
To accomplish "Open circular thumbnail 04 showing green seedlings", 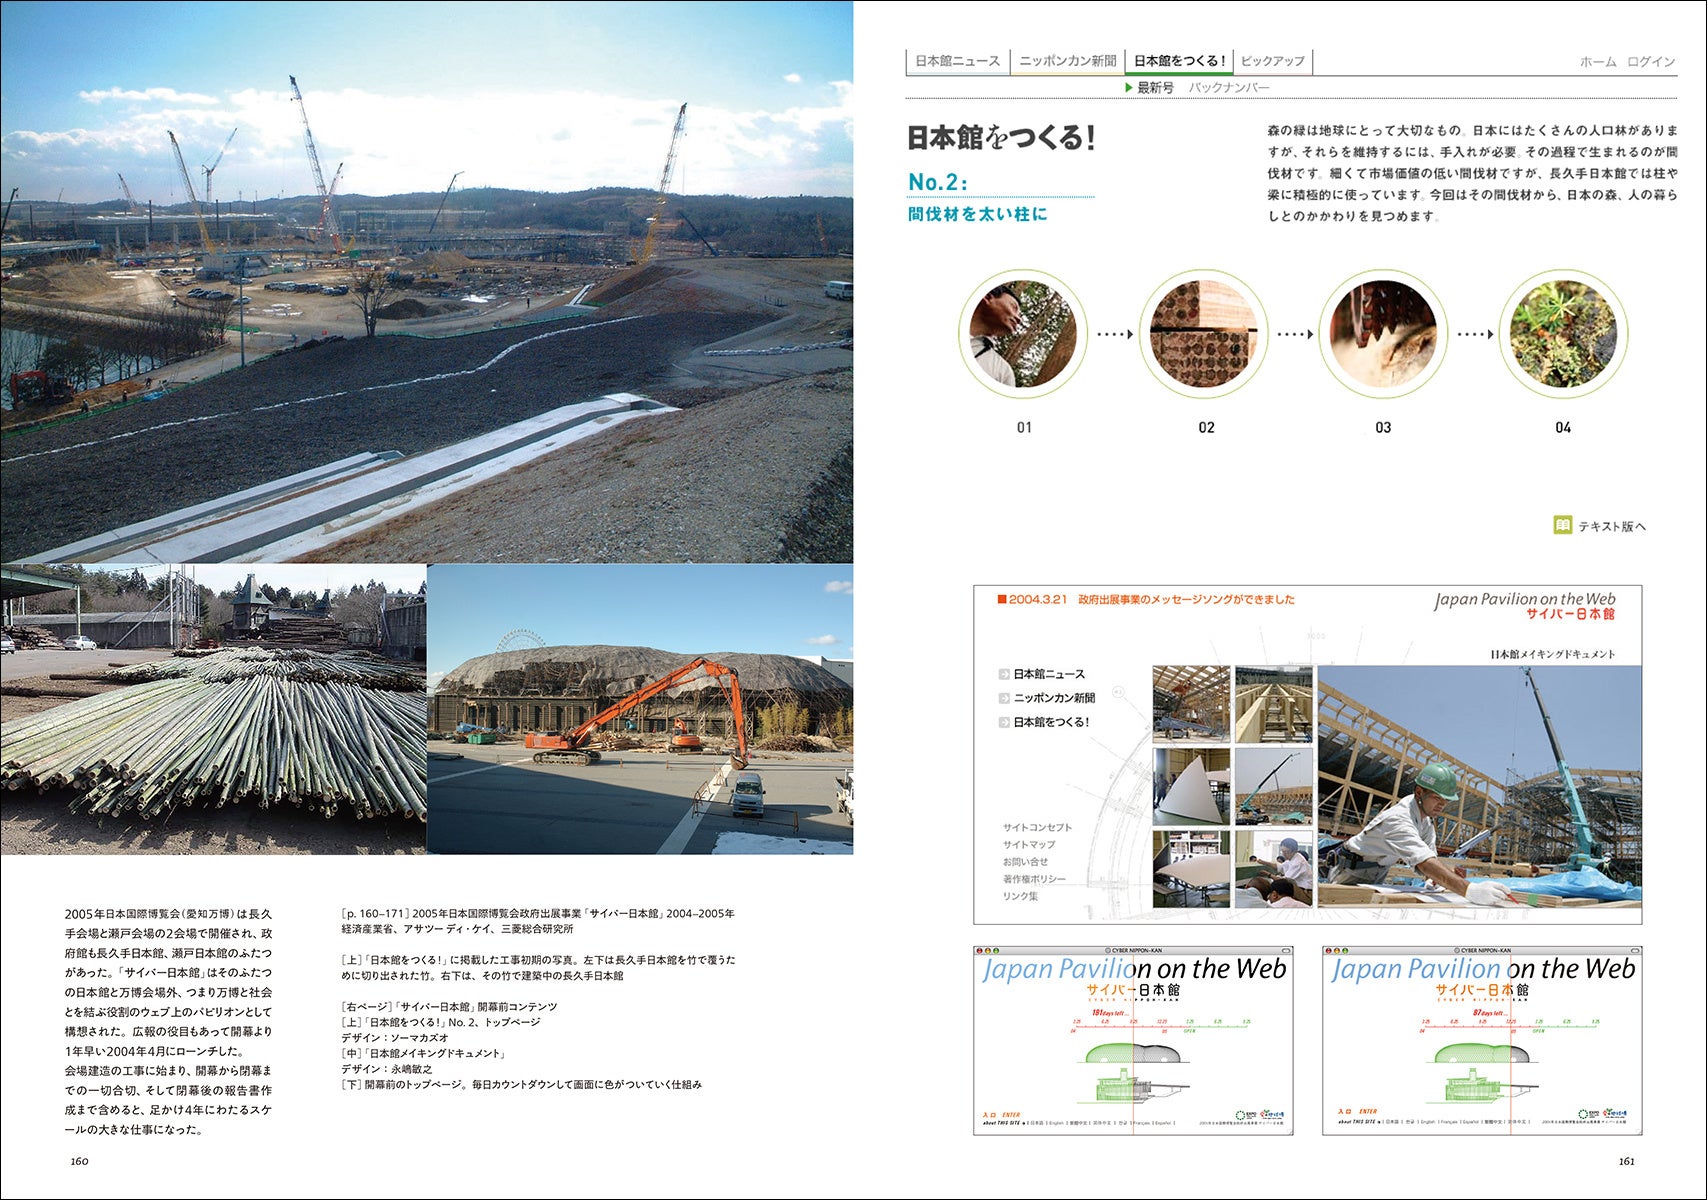I will pos(1563,334).
